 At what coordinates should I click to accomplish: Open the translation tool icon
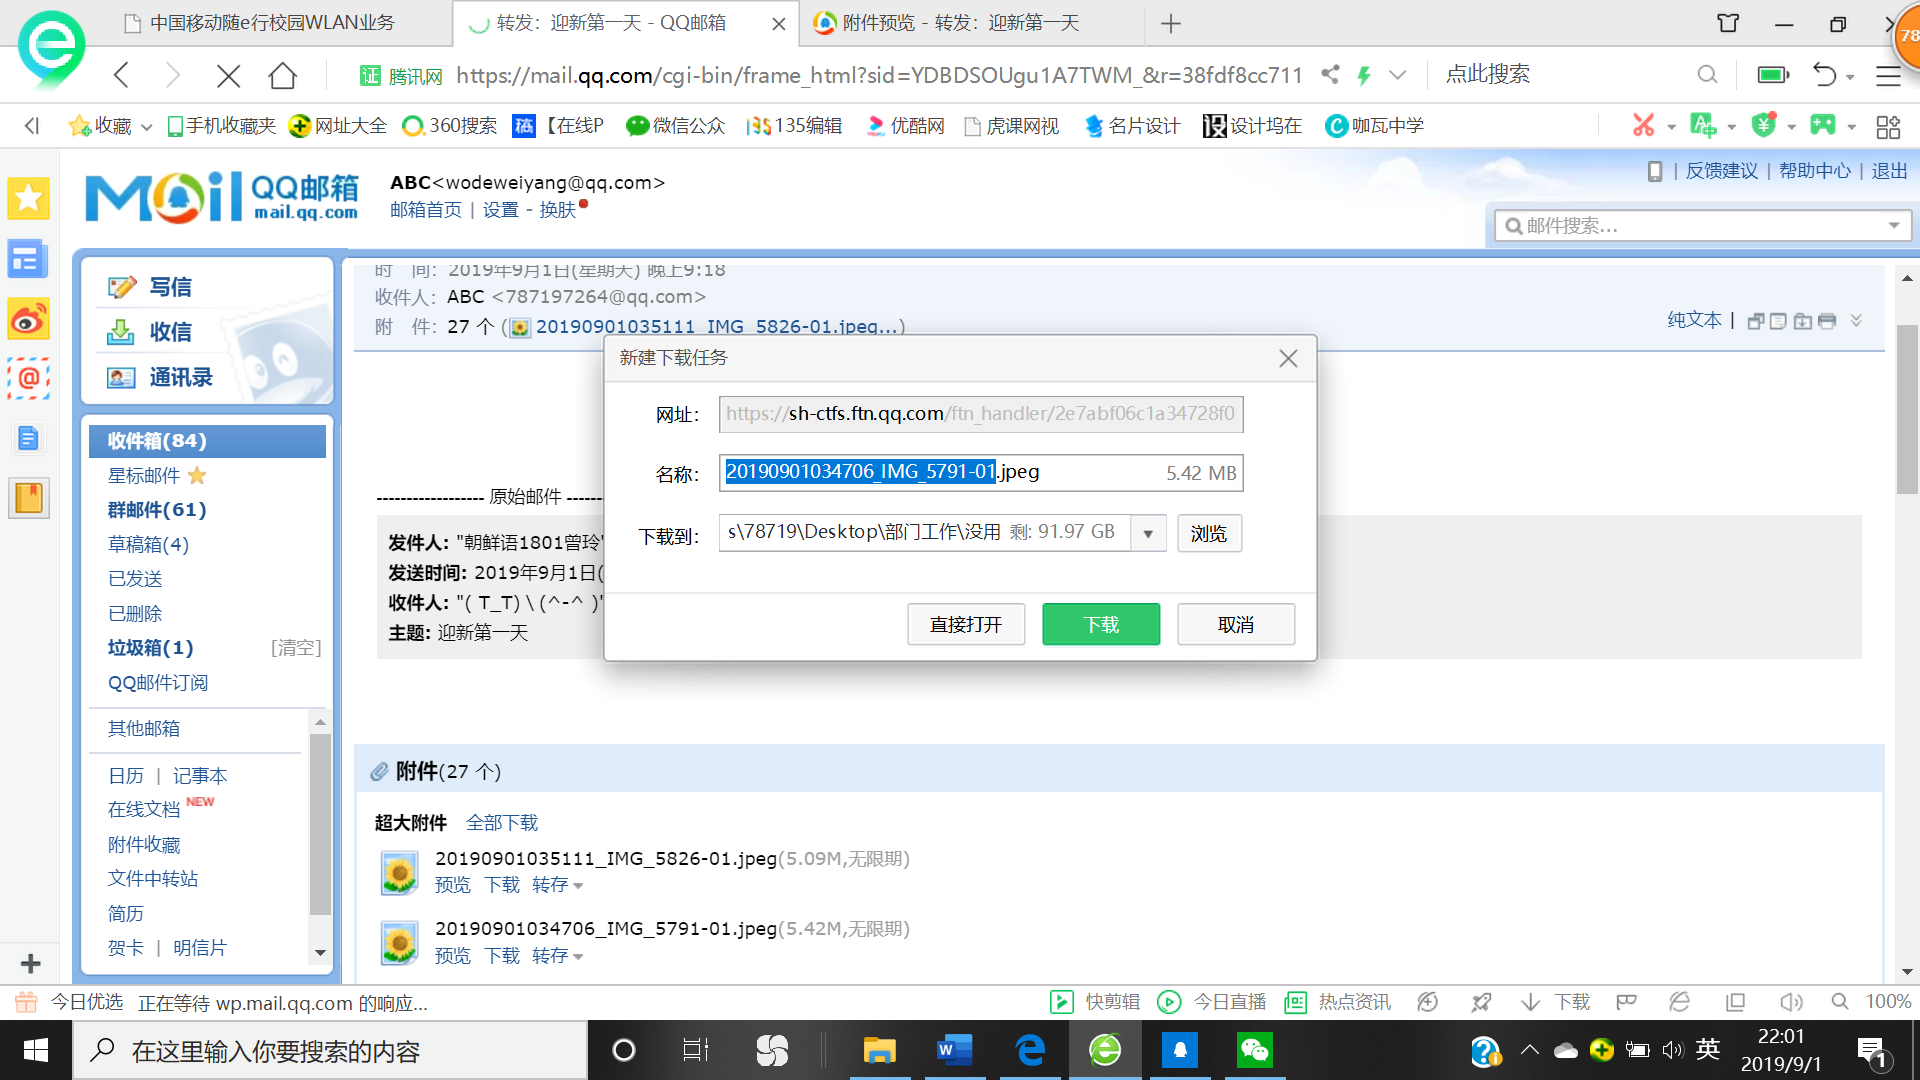1704,125
